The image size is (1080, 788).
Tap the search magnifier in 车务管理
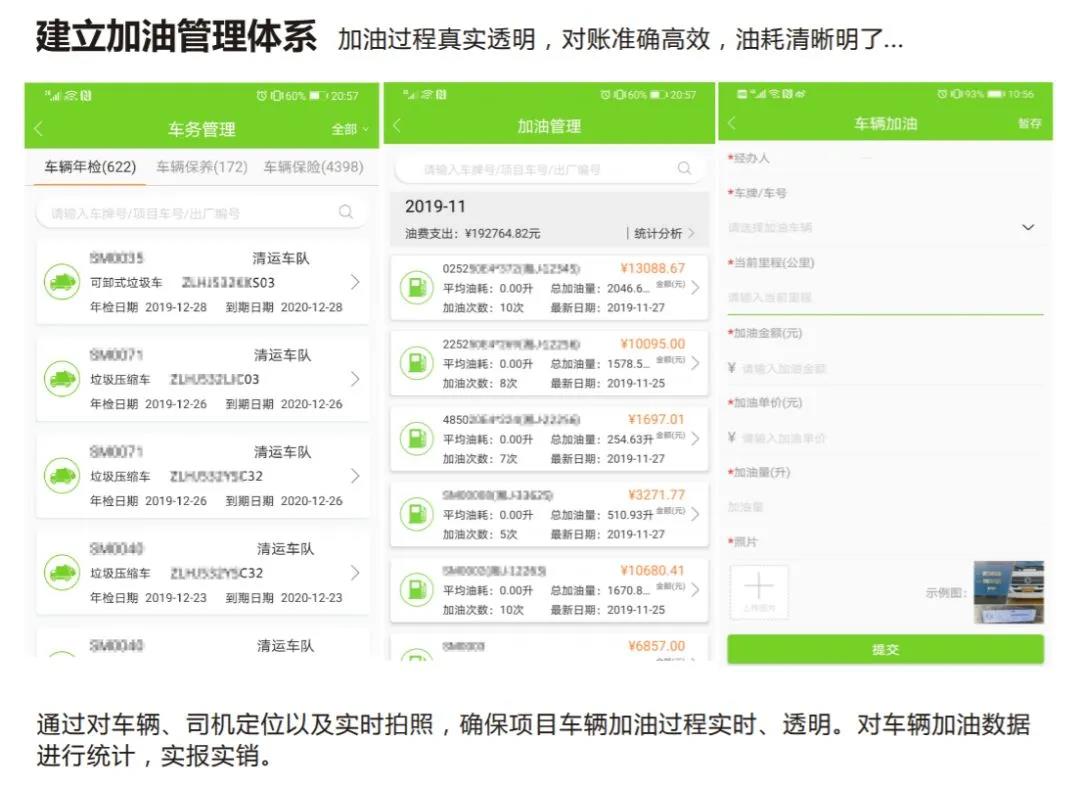[345, 212]
